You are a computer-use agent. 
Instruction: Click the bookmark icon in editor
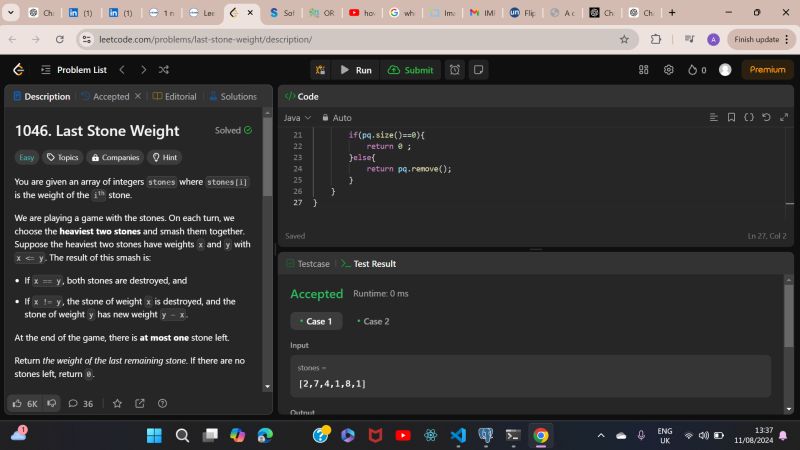(731, 117)
